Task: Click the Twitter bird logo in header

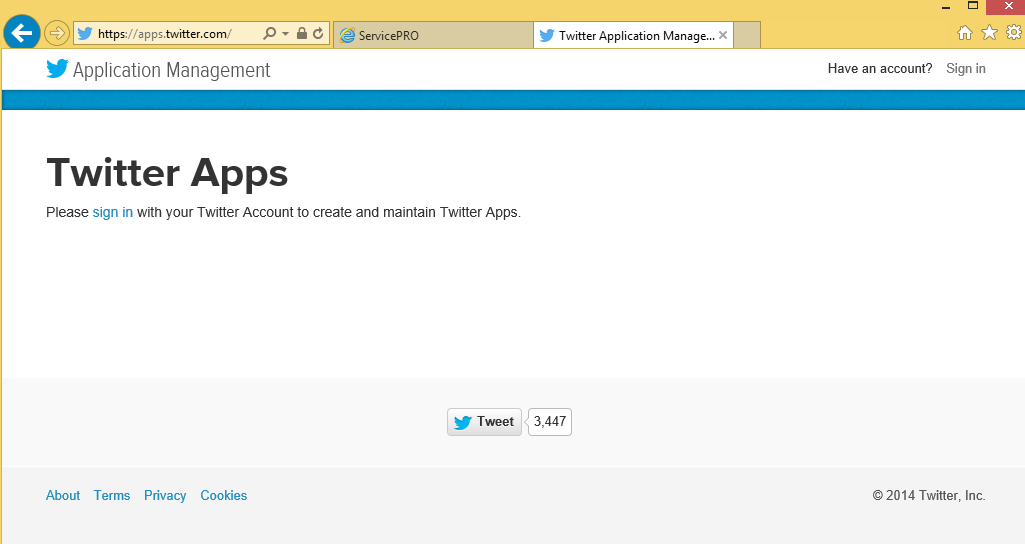Action: tap(57, 69)
